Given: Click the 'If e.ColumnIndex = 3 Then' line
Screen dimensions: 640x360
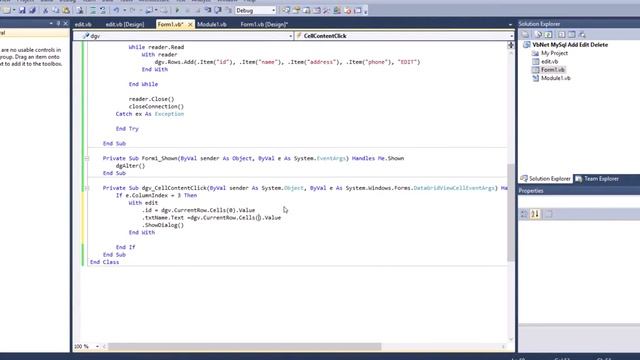Looking at the screenshot, I should coord(156,196).
